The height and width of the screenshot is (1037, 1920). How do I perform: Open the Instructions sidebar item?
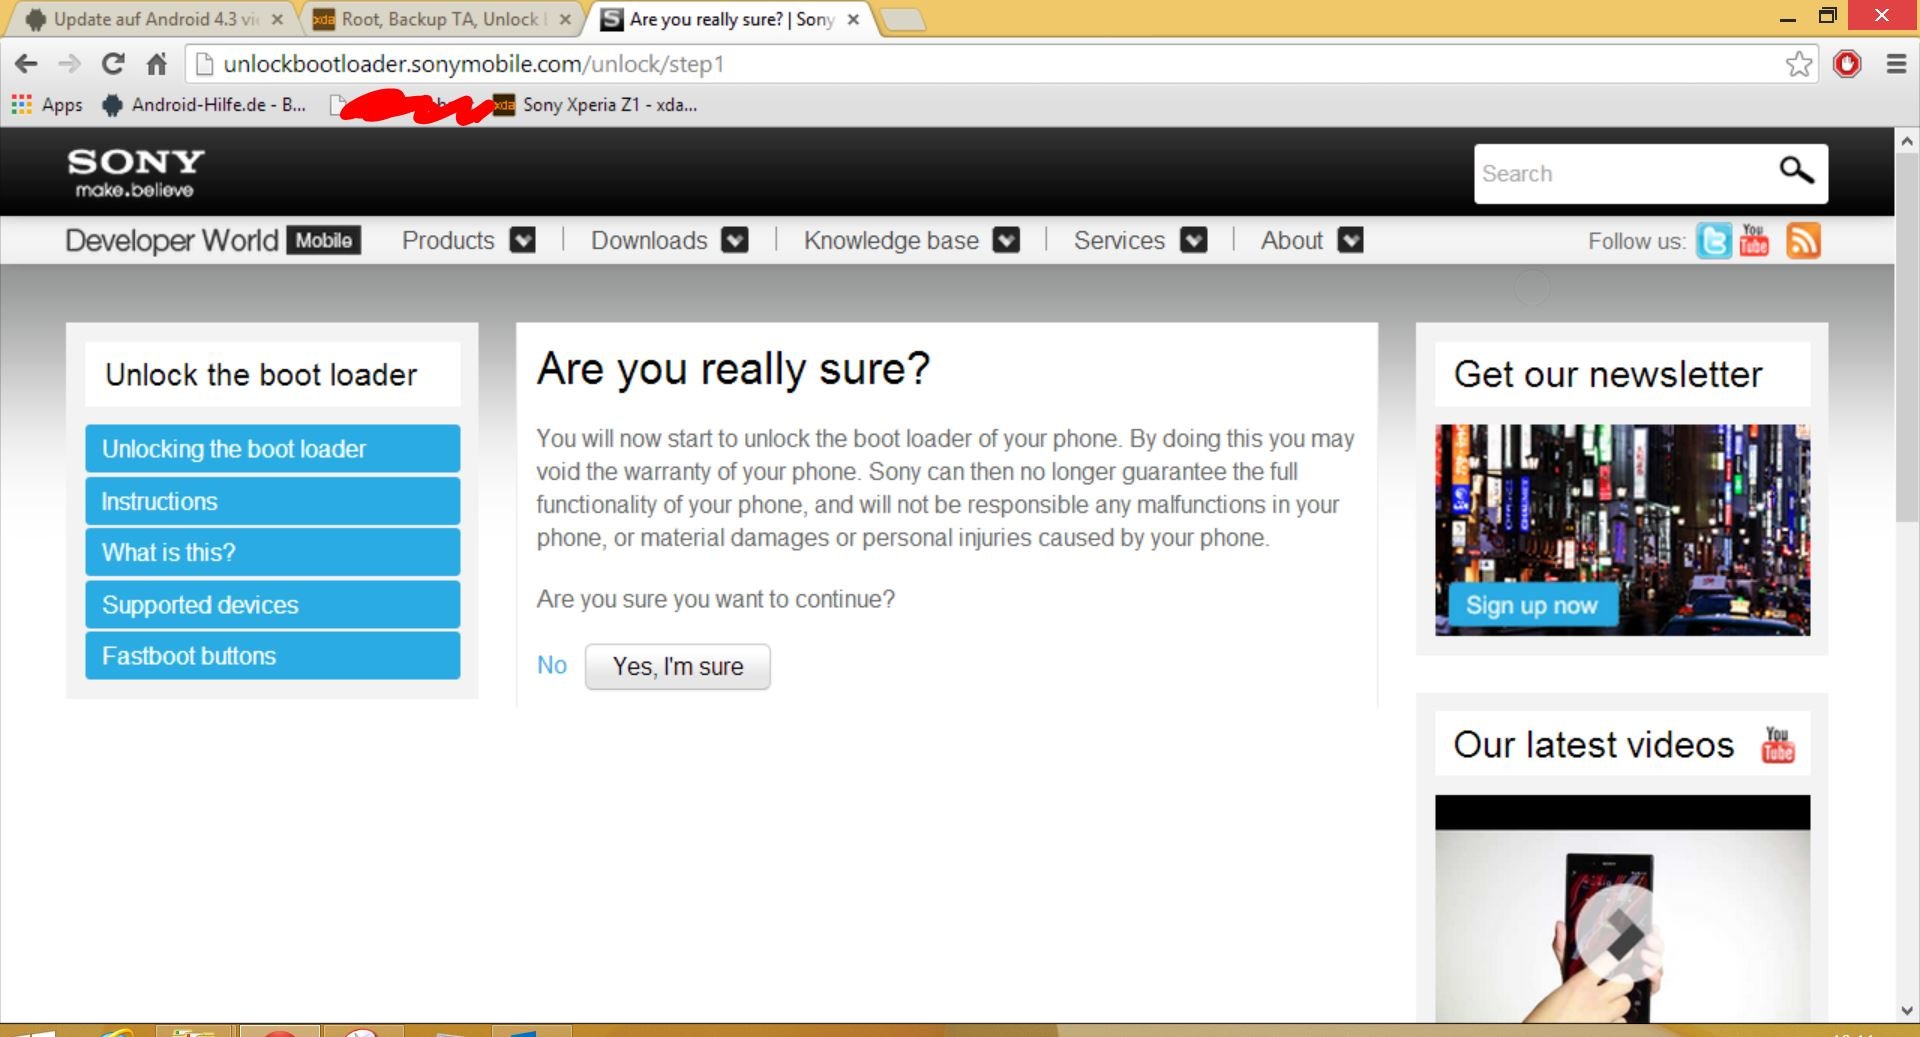[x=273, y=501]
